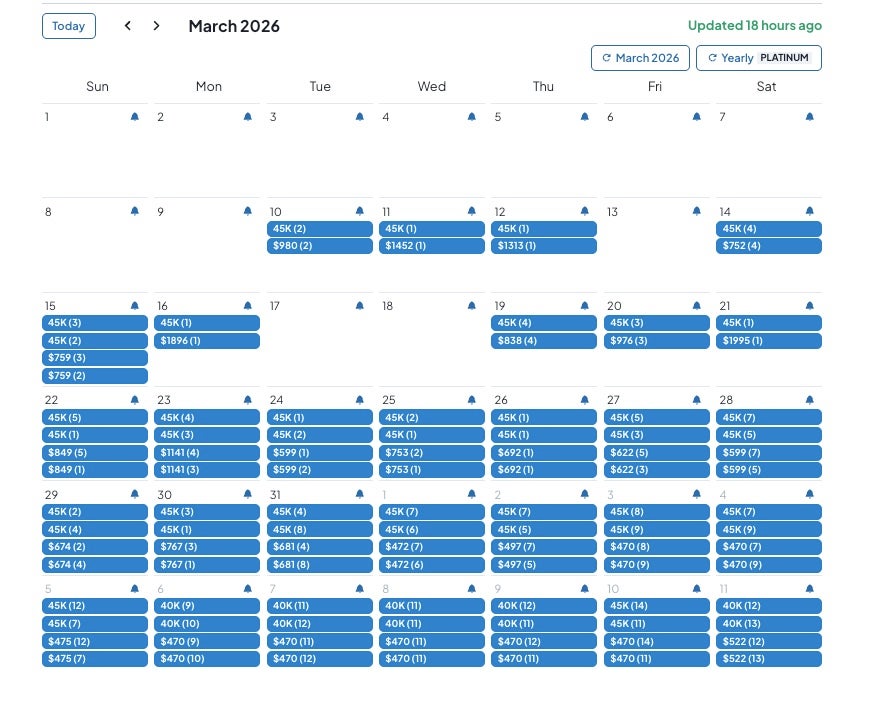
Task: Click the Today button
Action: (x=69, y=26)
